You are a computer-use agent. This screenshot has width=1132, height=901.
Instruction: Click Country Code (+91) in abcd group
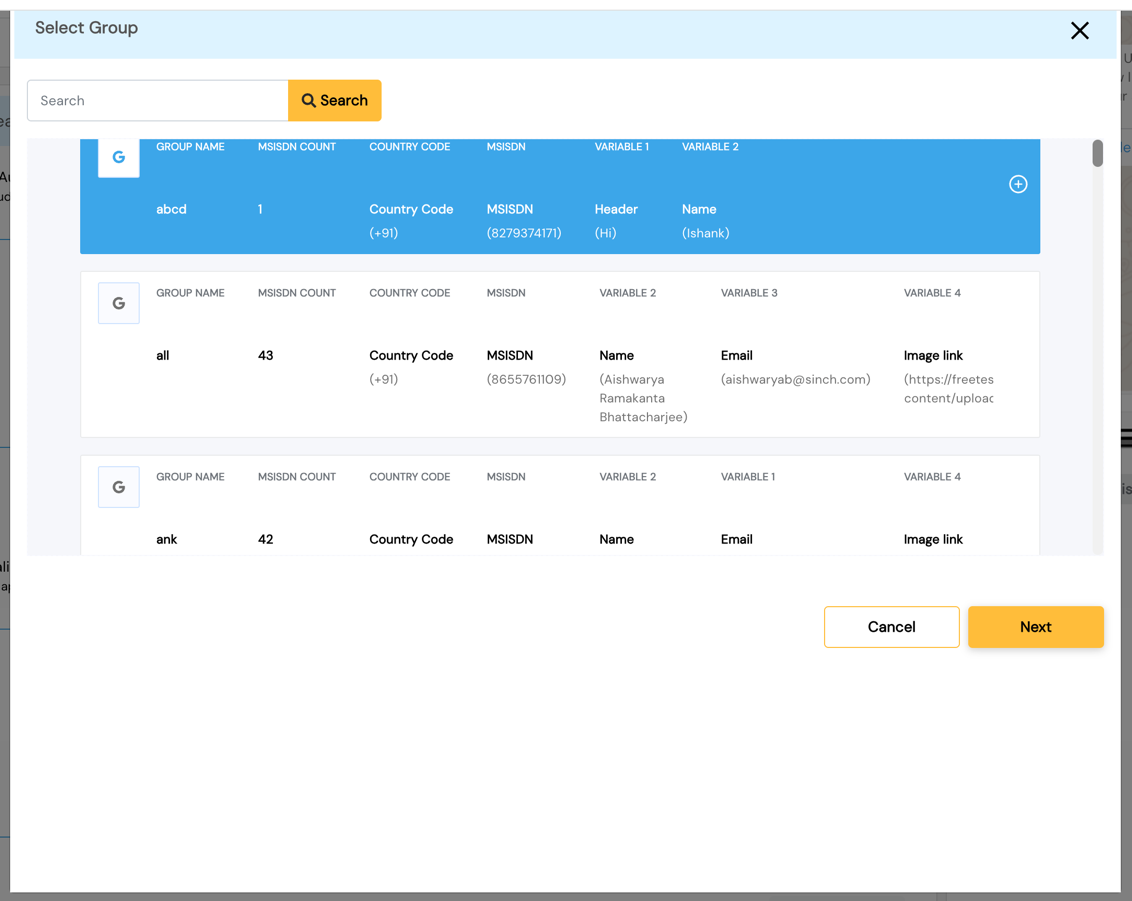click(383, 233)
